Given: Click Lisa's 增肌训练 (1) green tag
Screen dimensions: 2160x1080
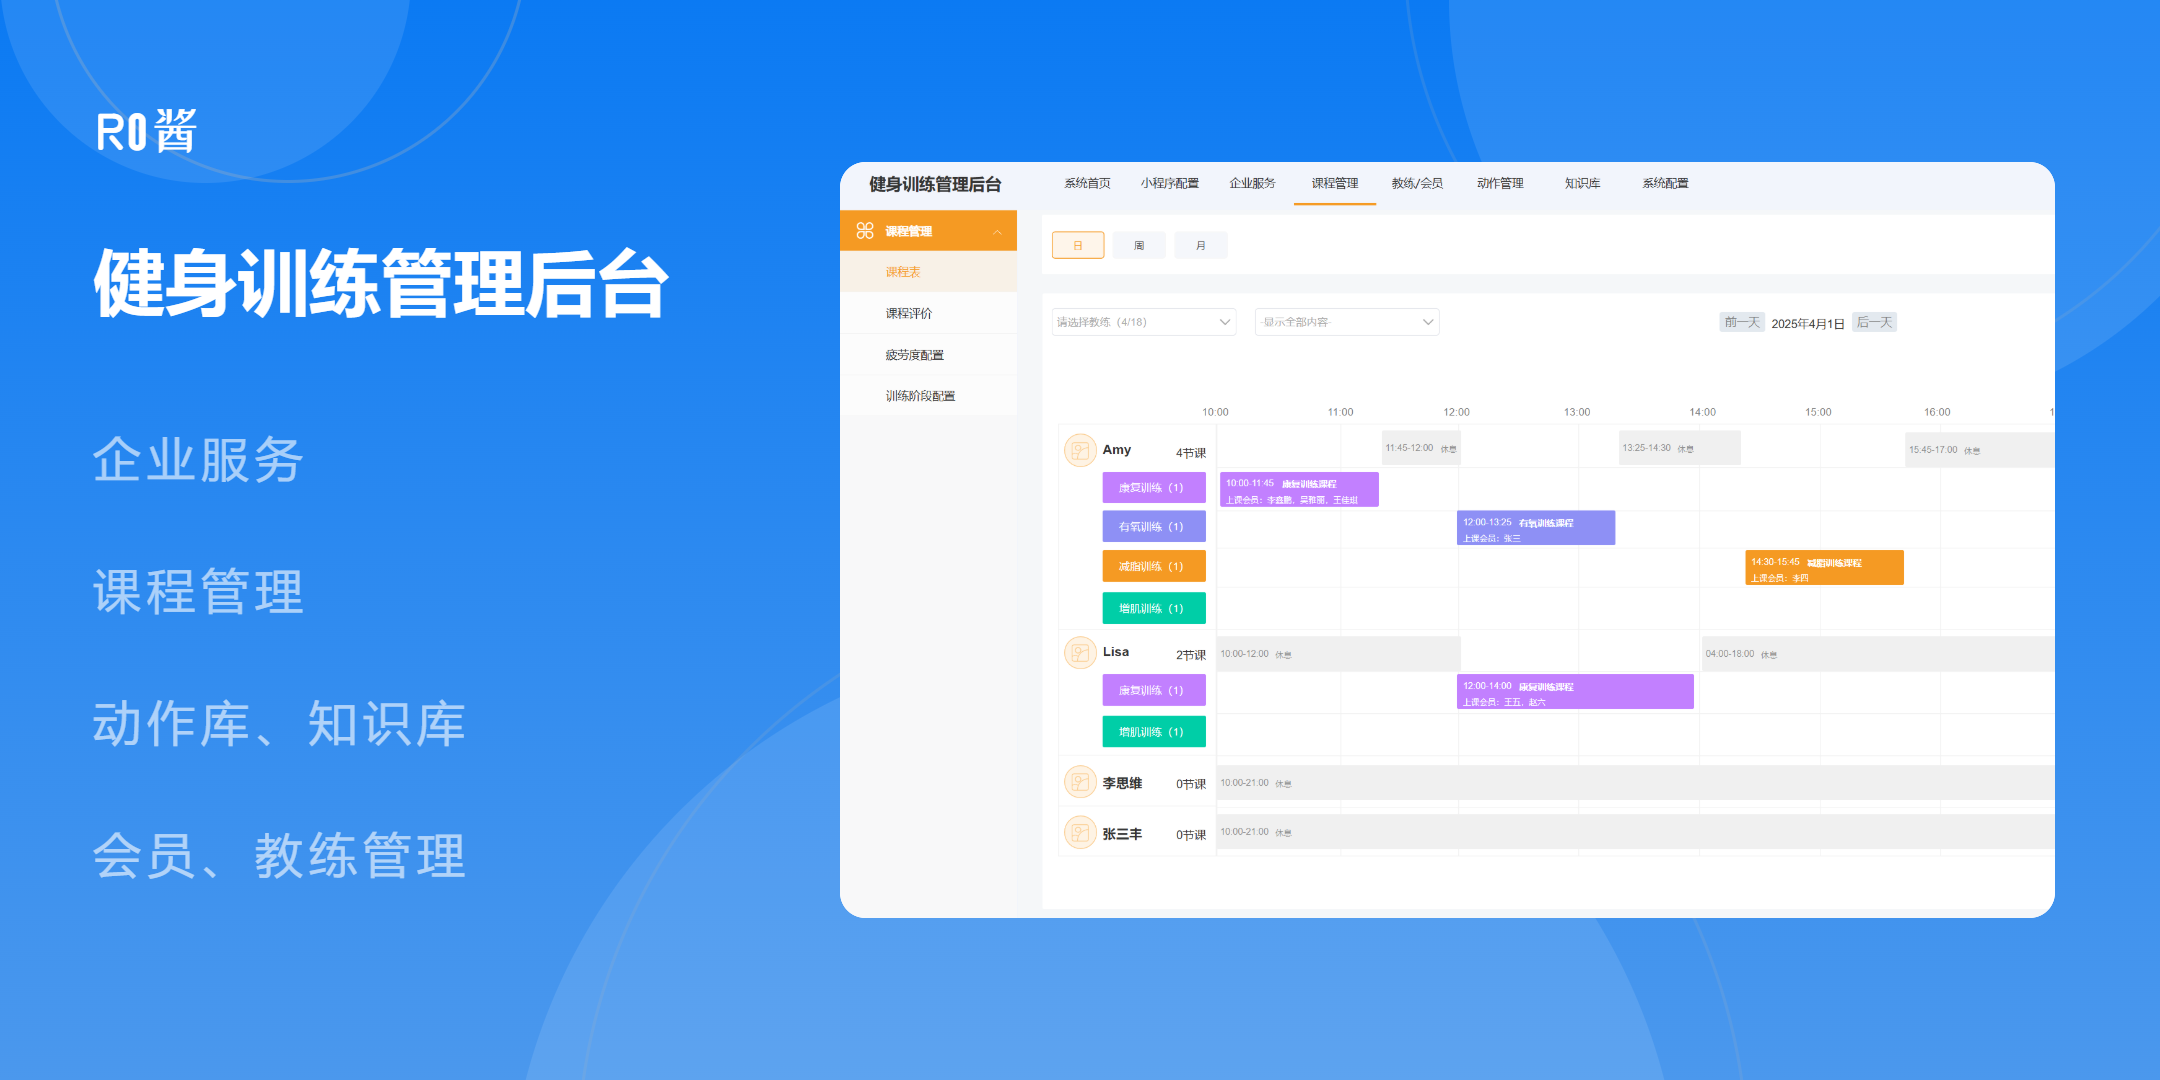Looking at the screenshot, I should [1154, 732].
